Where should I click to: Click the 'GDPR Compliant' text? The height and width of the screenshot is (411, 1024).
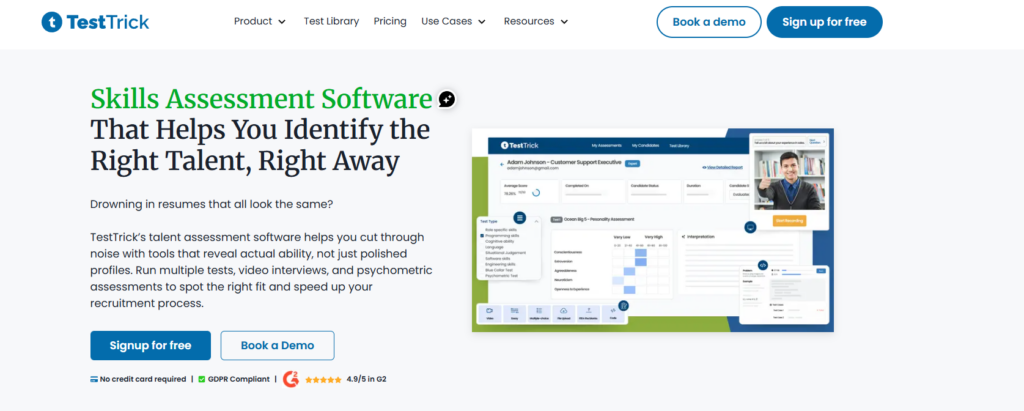(x=238, y=379)
